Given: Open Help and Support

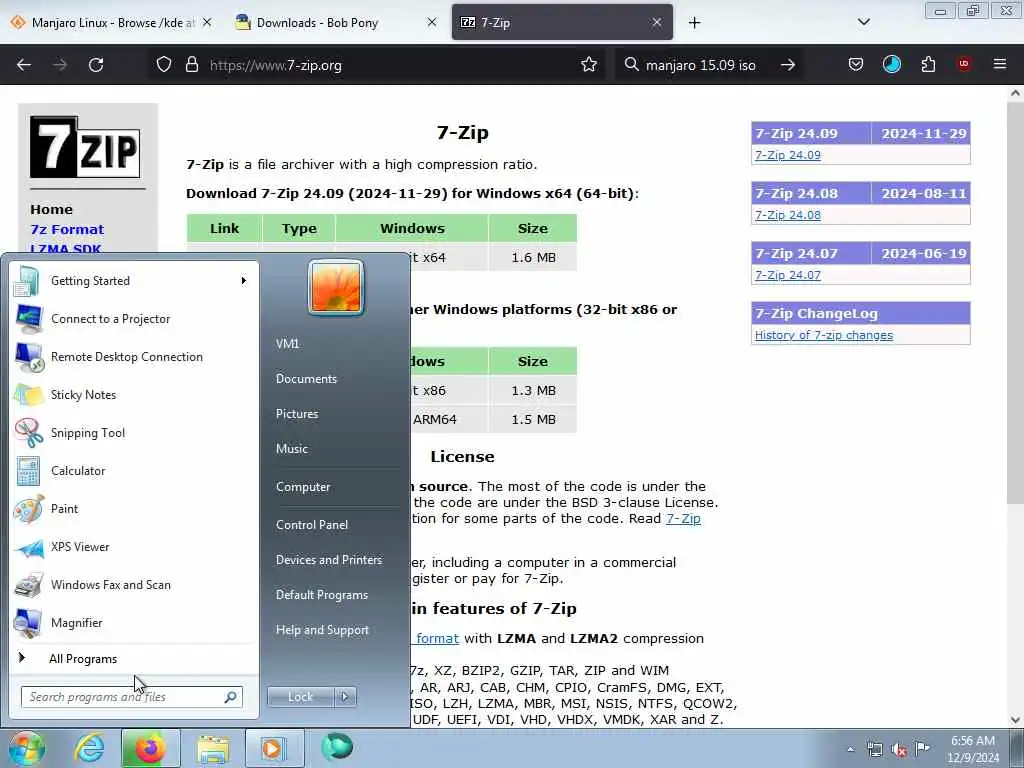Looking at the screenshot, I should pyautogui.click(x=323, y=630).
